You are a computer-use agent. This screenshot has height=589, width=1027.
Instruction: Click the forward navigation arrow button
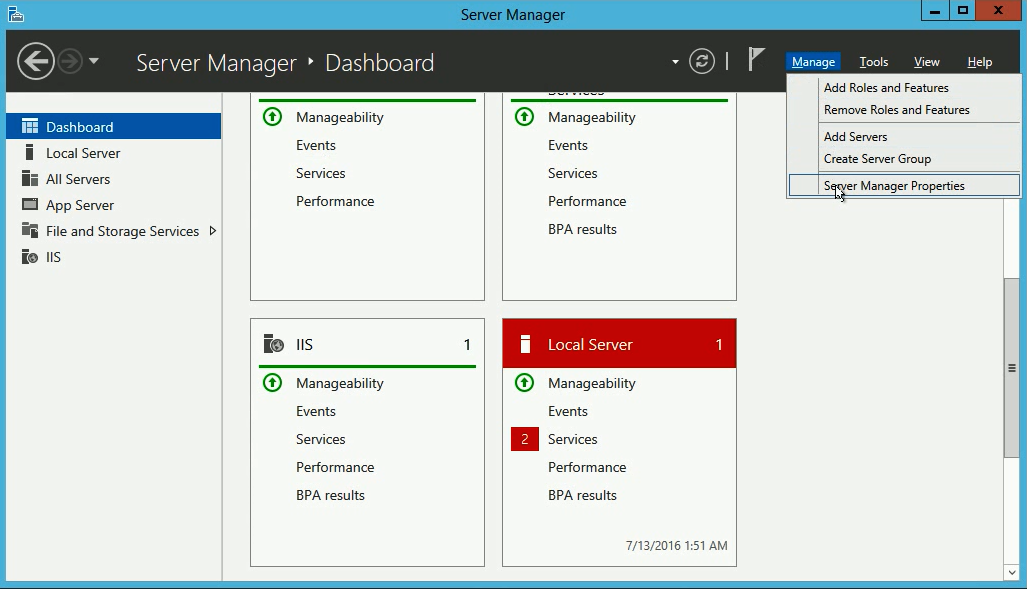[70, 62]
